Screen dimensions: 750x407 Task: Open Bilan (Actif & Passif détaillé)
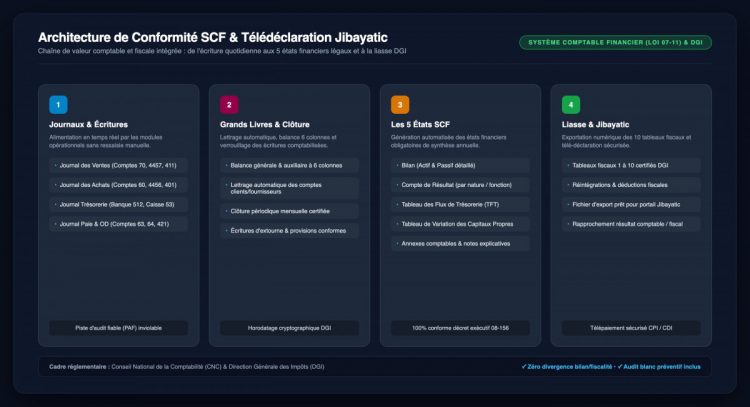(x=460, y=165)
